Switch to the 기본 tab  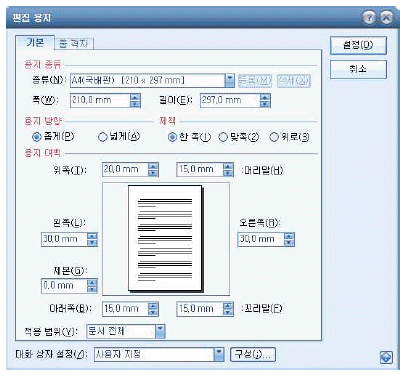[x=35, y=42]
